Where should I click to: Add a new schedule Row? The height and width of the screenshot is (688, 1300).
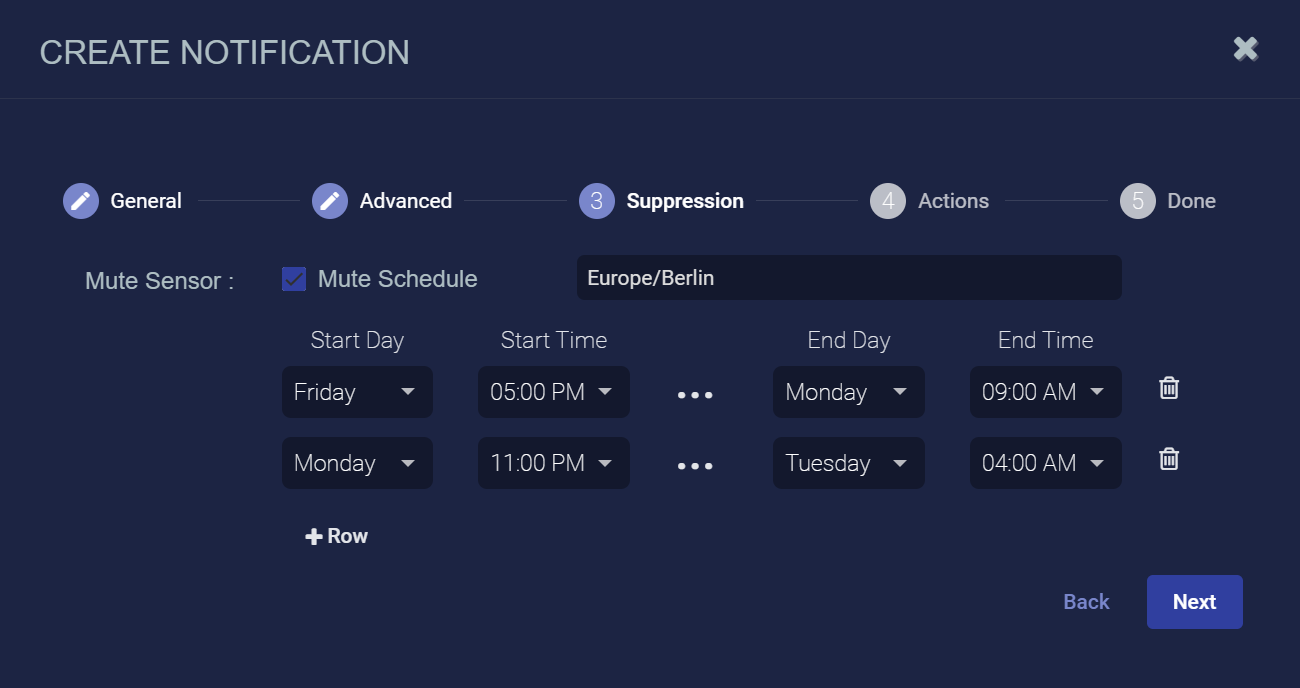click(337, 536)
